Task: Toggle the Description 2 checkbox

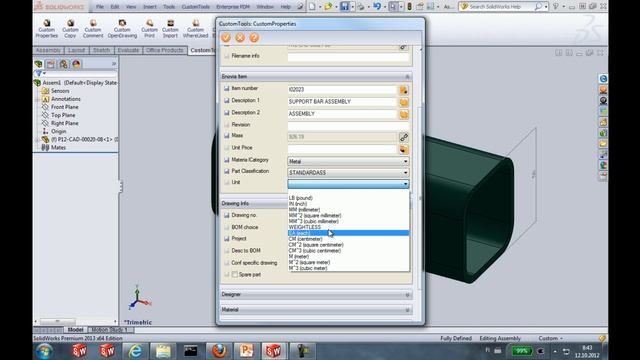Action: pyautogui.click(x=227, y=113)
